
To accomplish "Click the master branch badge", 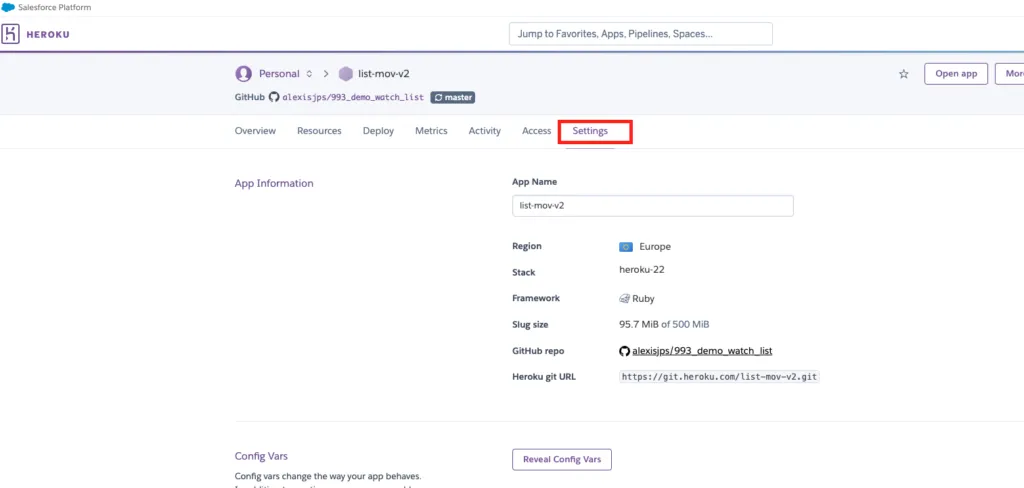I will pyautogui.click(x=453, y=97).
